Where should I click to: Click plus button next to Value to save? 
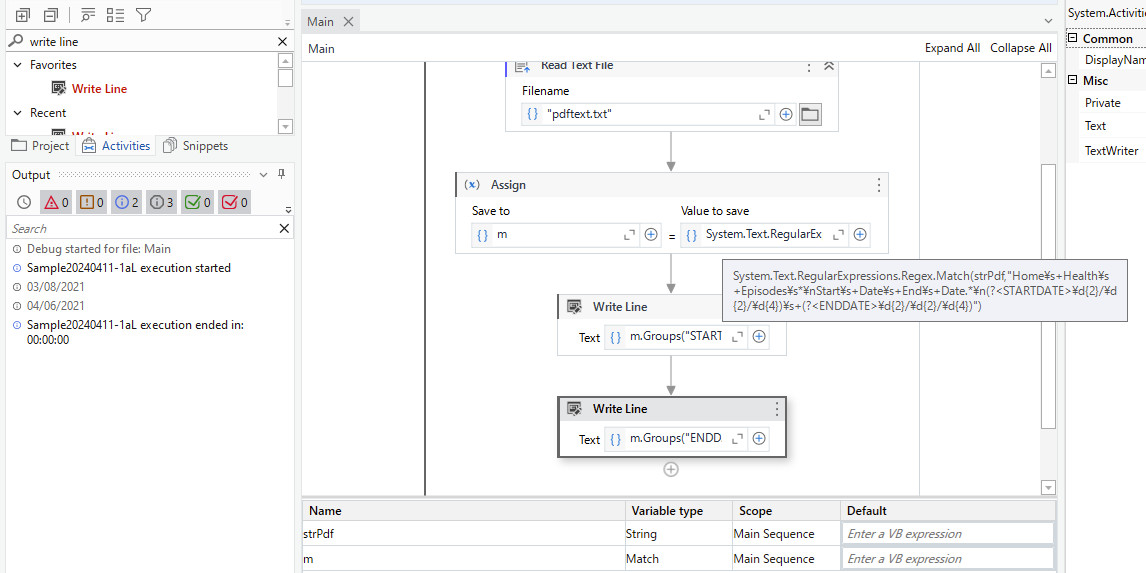click(860, 235)
